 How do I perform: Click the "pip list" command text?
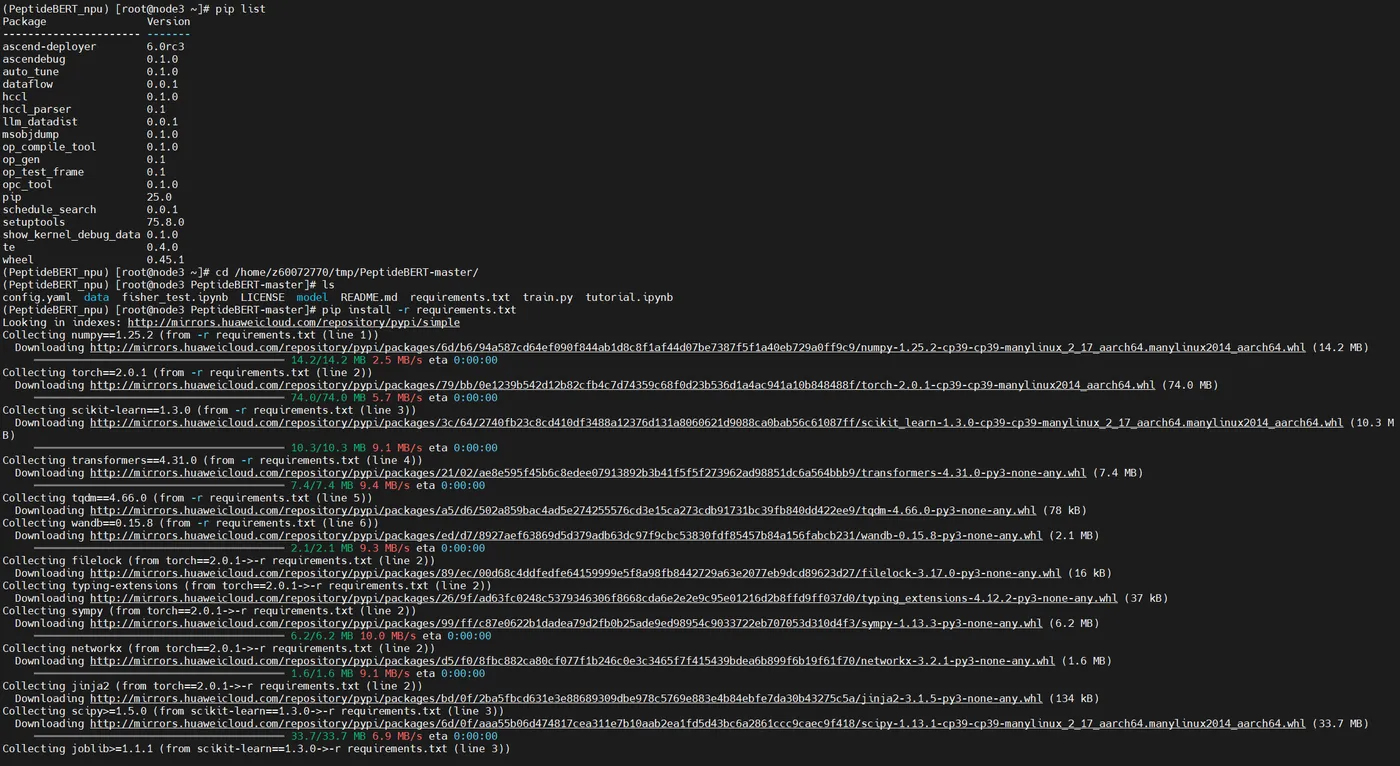coord(240,9)
